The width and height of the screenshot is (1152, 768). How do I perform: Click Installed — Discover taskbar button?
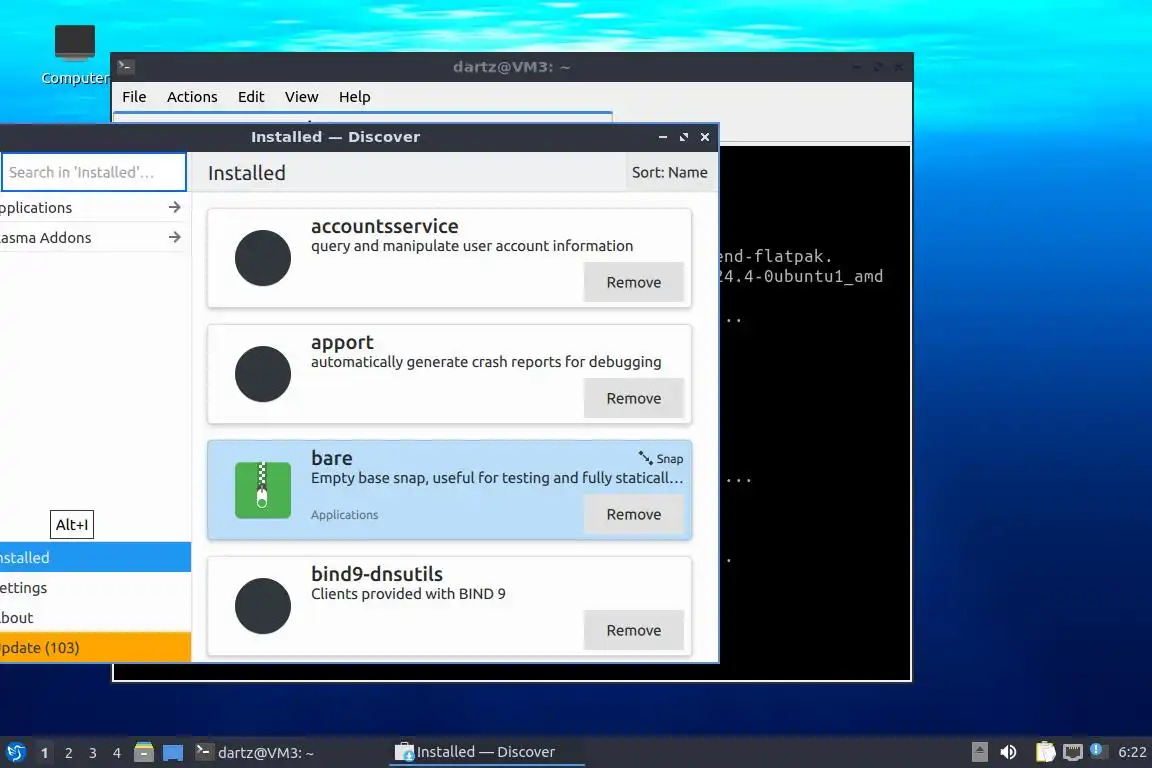[x=486, y=753]
